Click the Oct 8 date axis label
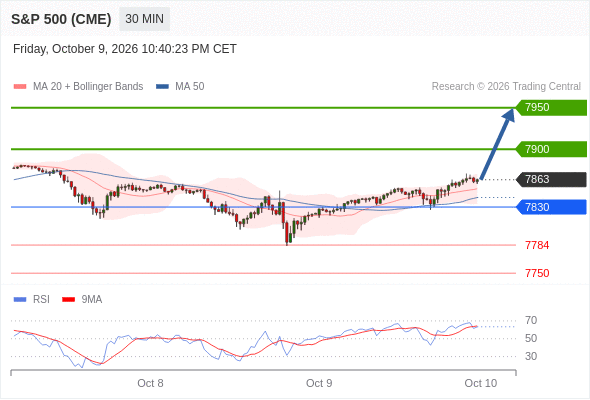 [150, 383]
